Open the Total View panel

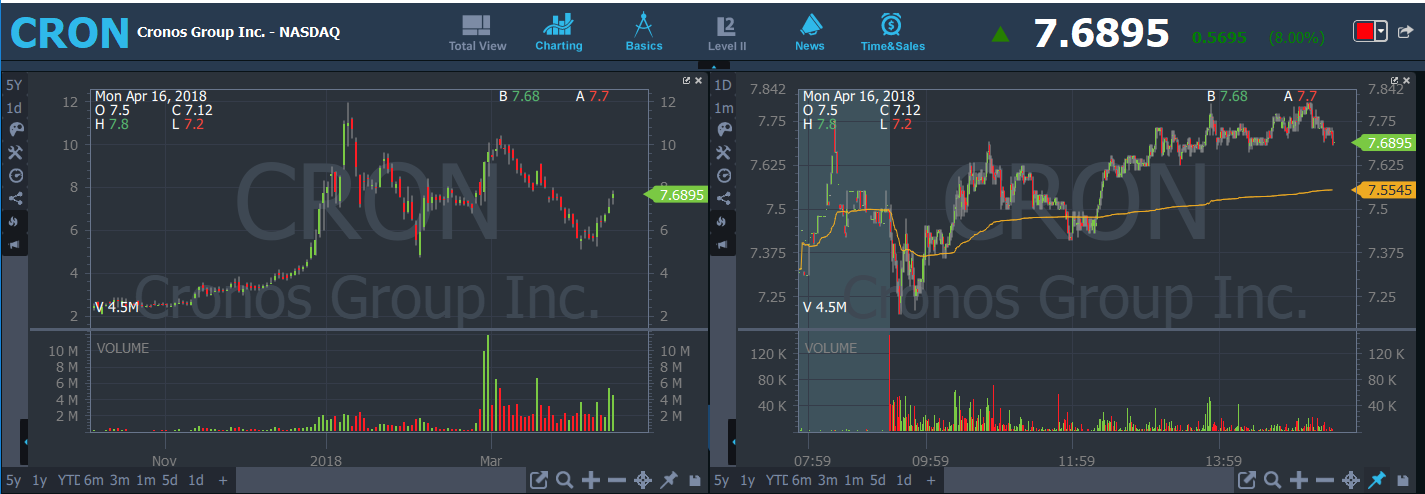point(477,33)
